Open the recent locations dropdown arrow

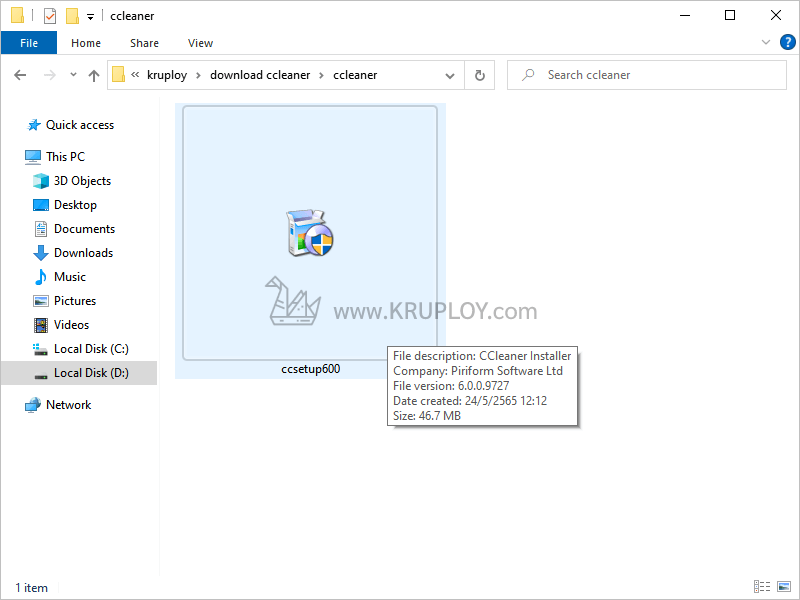coord(73,75)
